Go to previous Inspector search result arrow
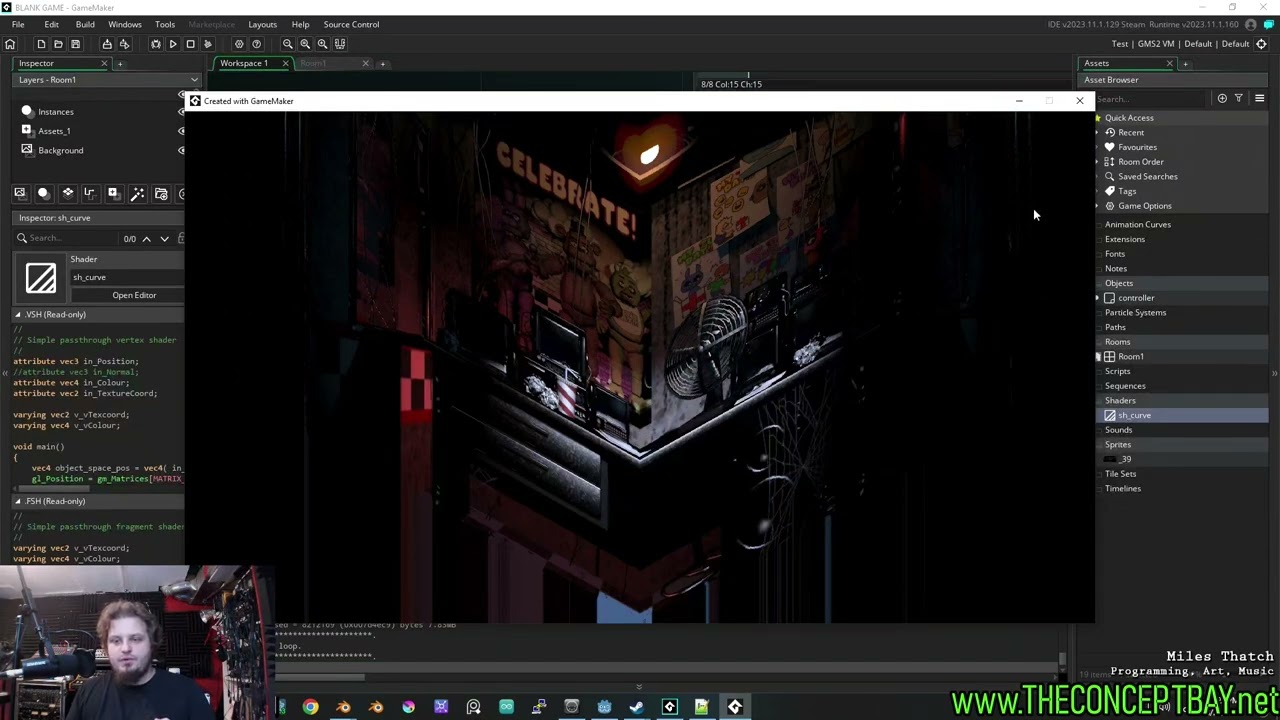This screenshot has height=720, width=1280. 146,239
